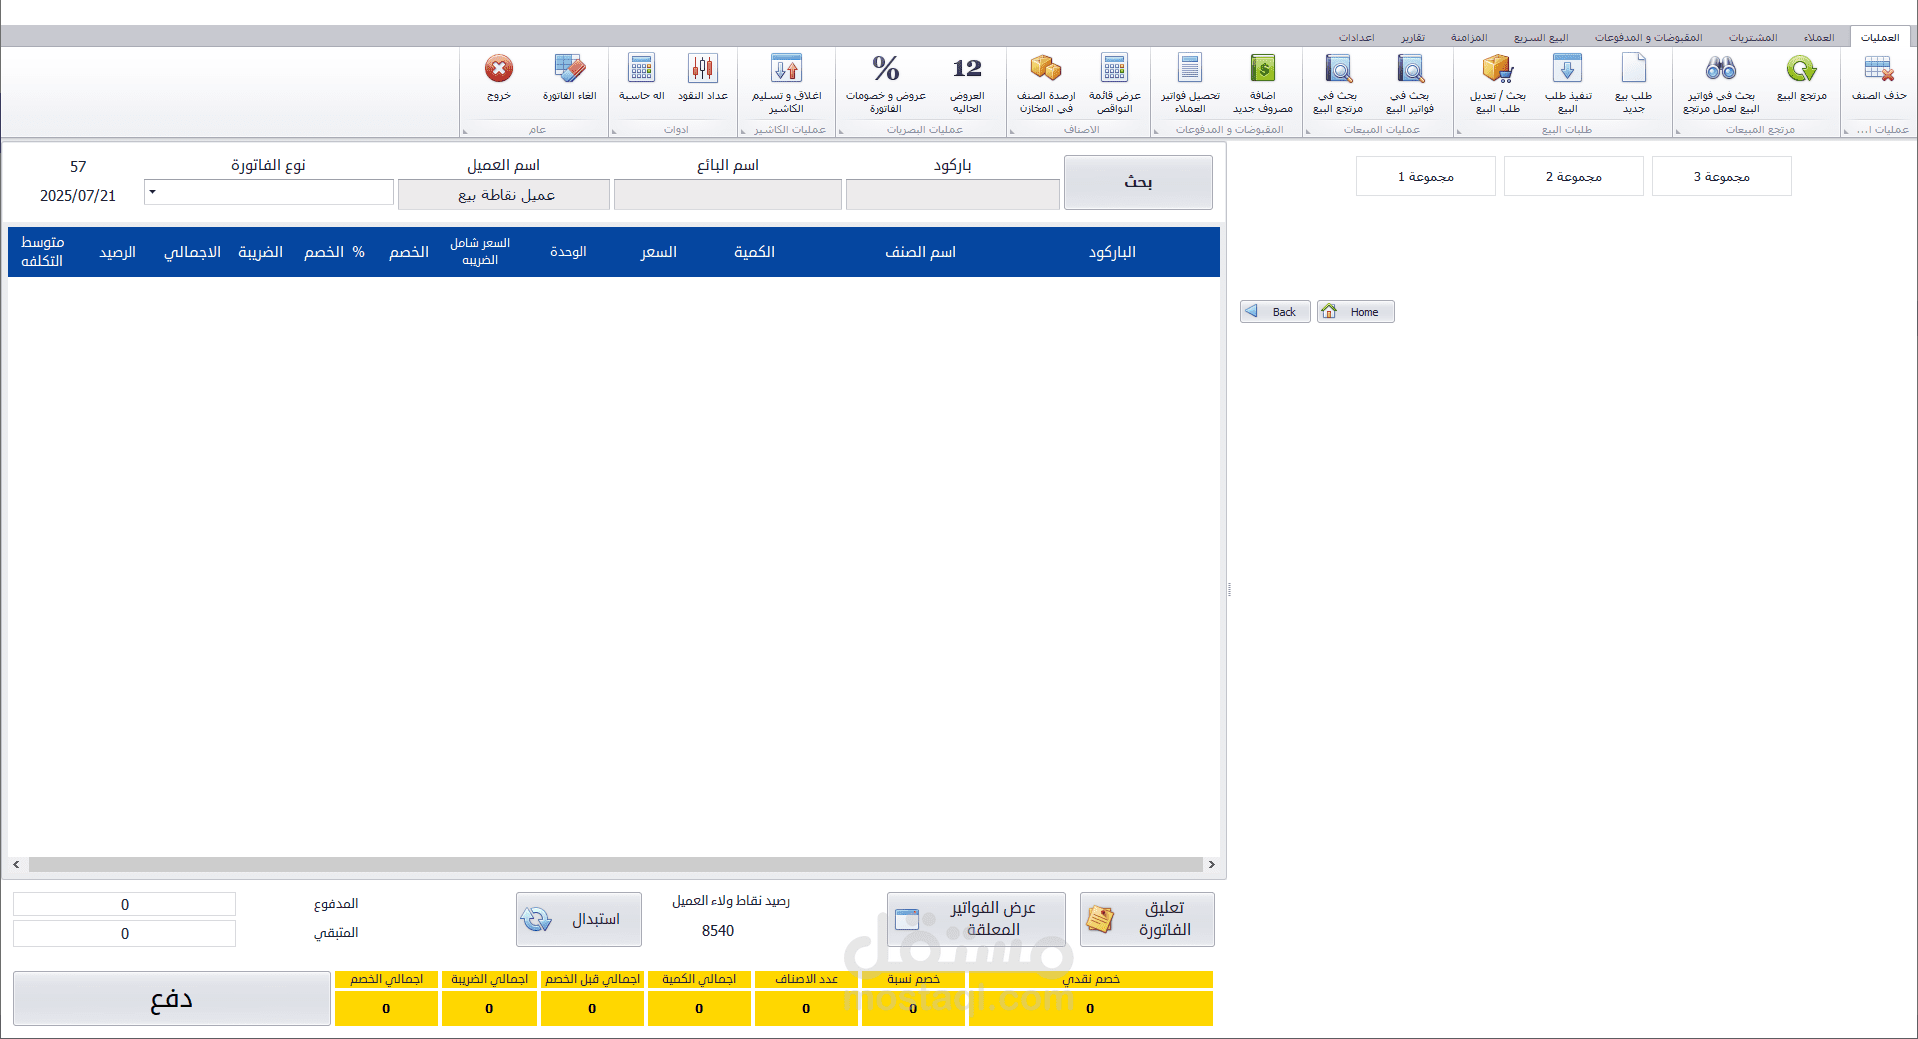
Task: Expand the عام ribbon group launcher
Action: pos(465,131)
